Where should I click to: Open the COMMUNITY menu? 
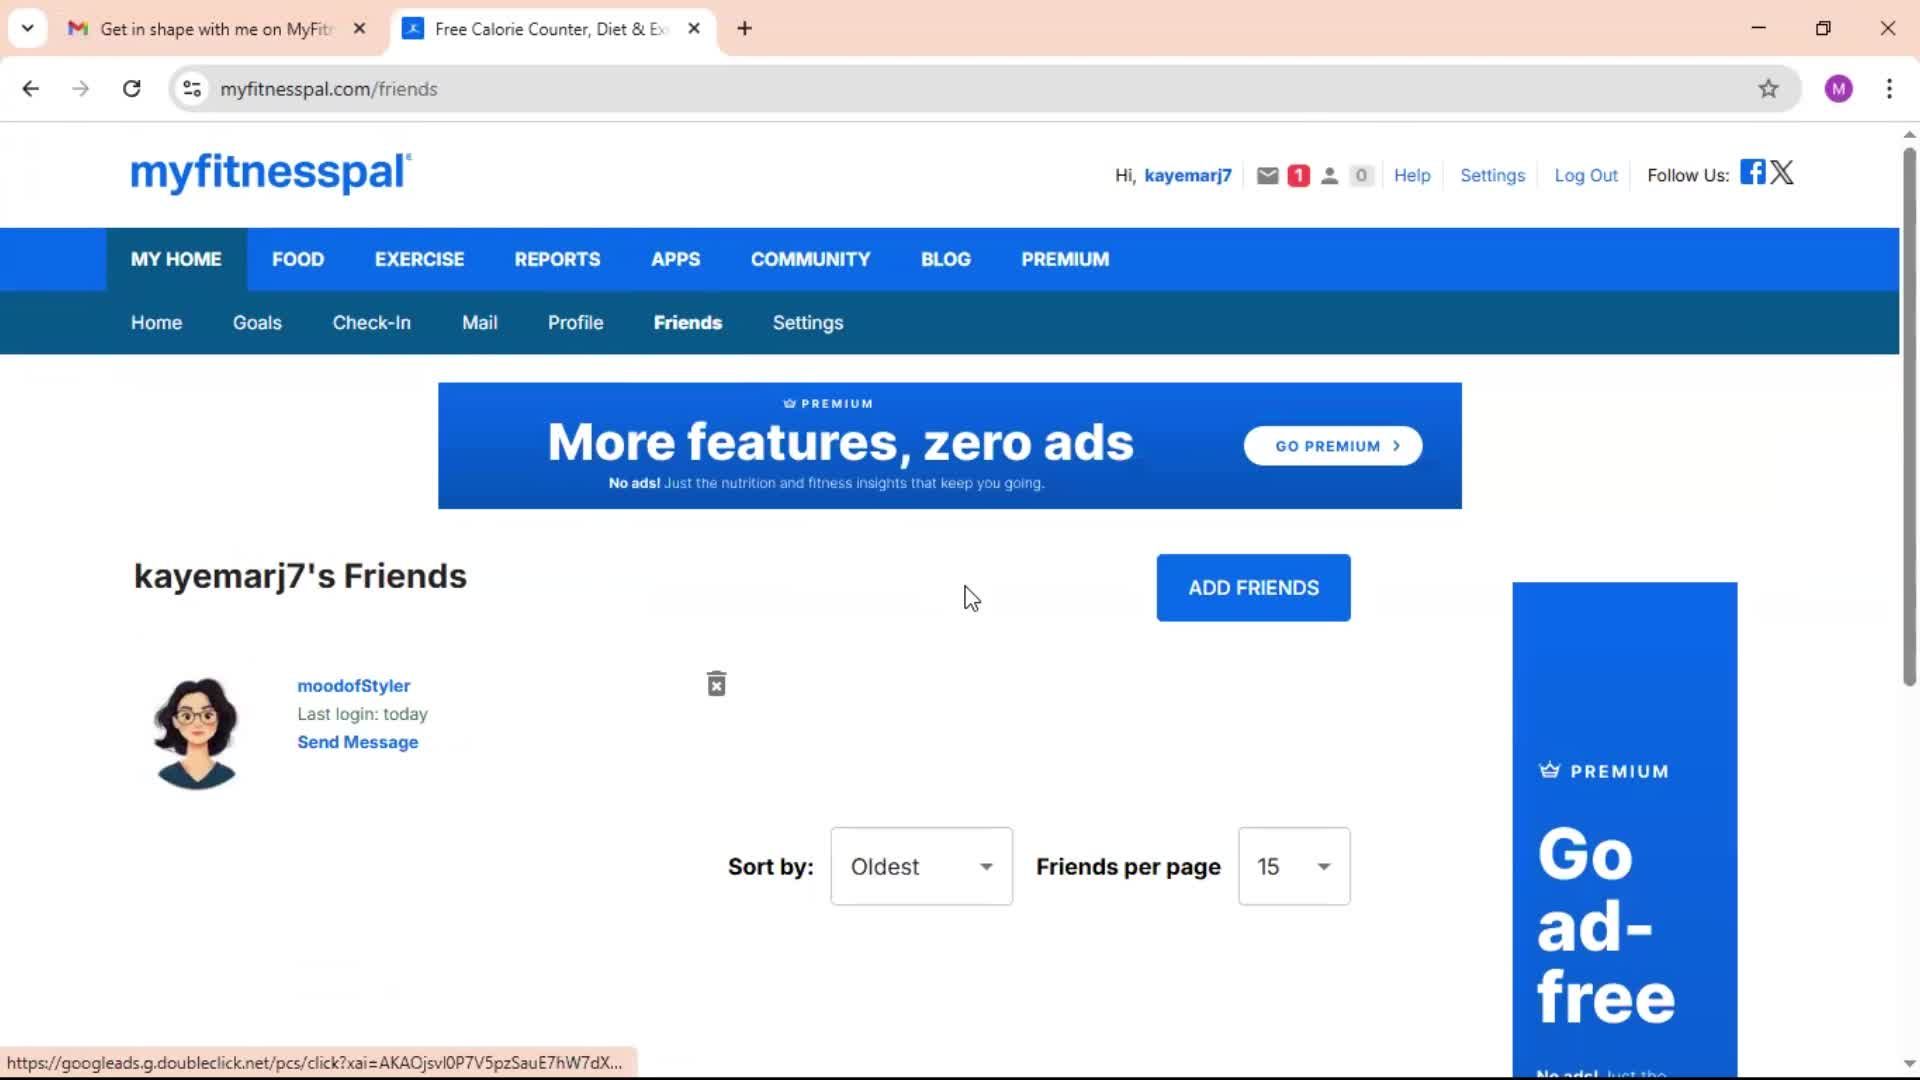[x=810, y=259]
